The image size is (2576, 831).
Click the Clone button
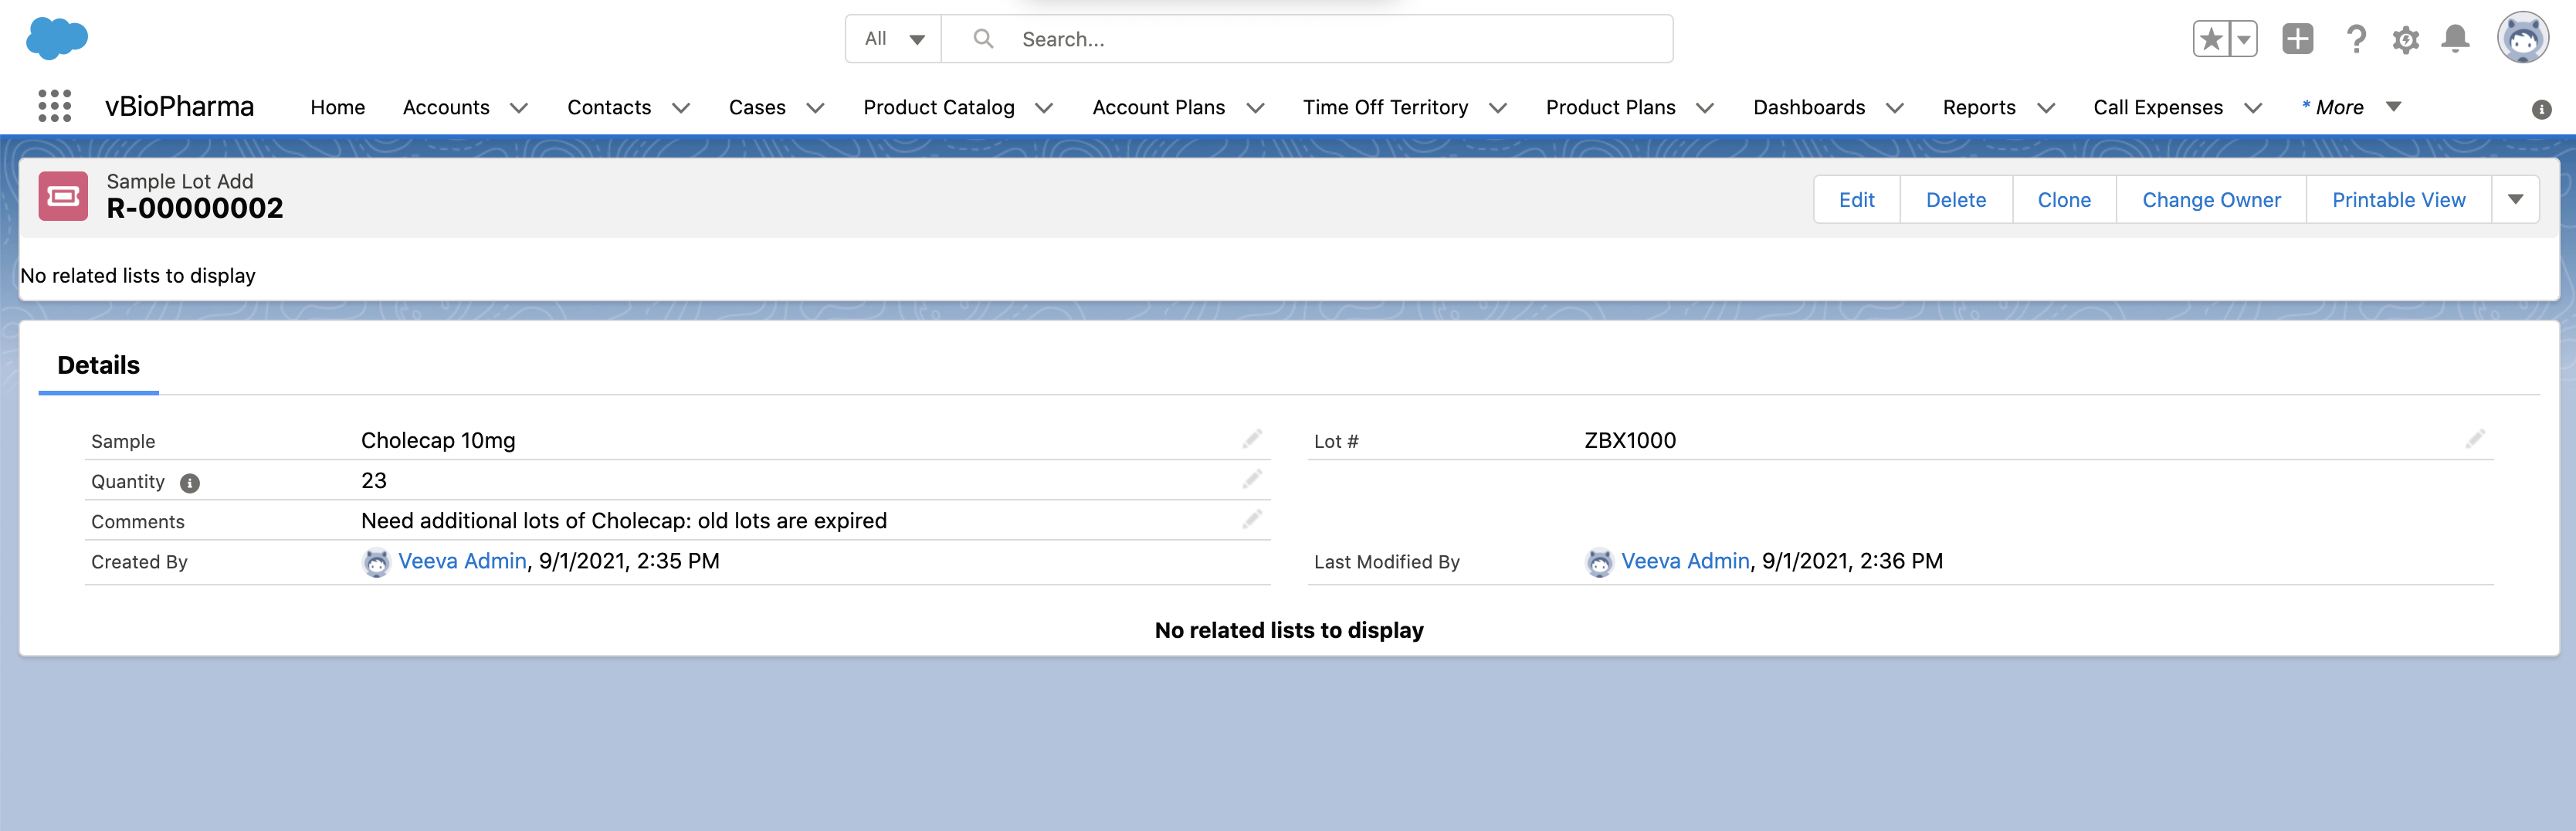tap(2063, 200)
